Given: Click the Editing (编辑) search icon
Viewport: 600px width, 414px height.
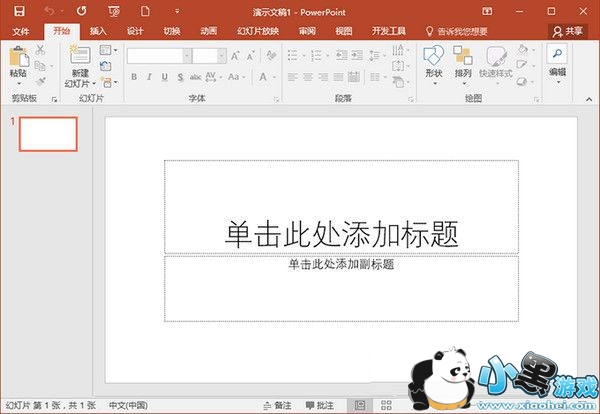Looking at the screenshot, I should (557, 54).
